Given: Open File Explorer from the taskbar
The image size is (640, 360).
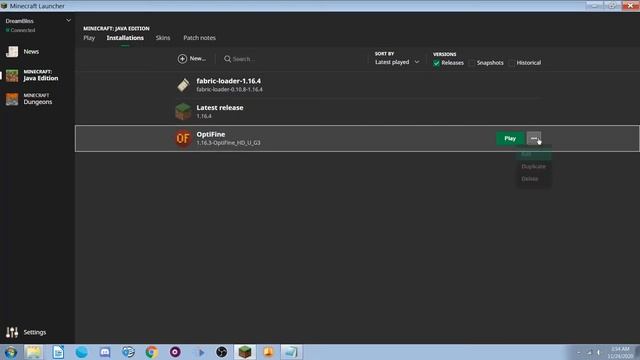Looking at the screenshot, I should 33,352.
